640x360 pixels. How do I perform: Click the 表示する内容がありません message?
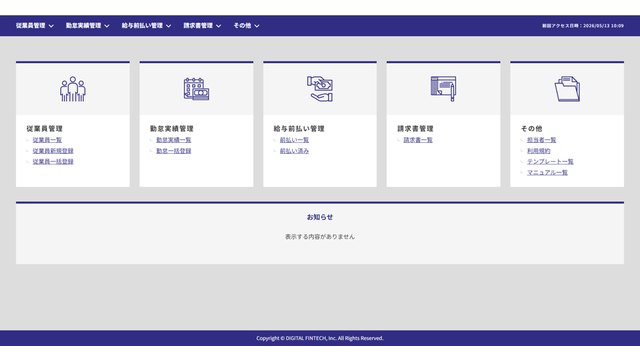click(x=320, y=237)
